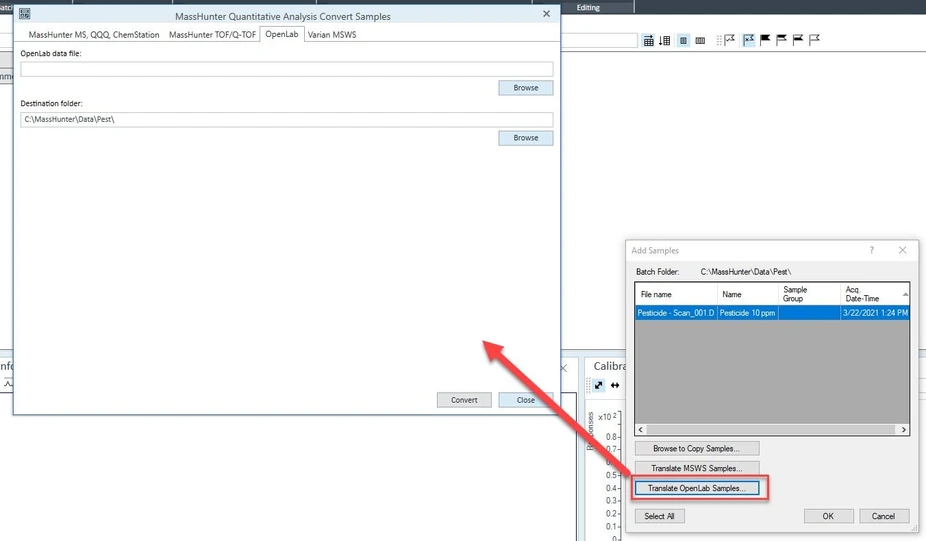Confirm Add Samples with OK
Viewport: 926px width, 541px height.
pyautogui.click(x=828, y=516)
